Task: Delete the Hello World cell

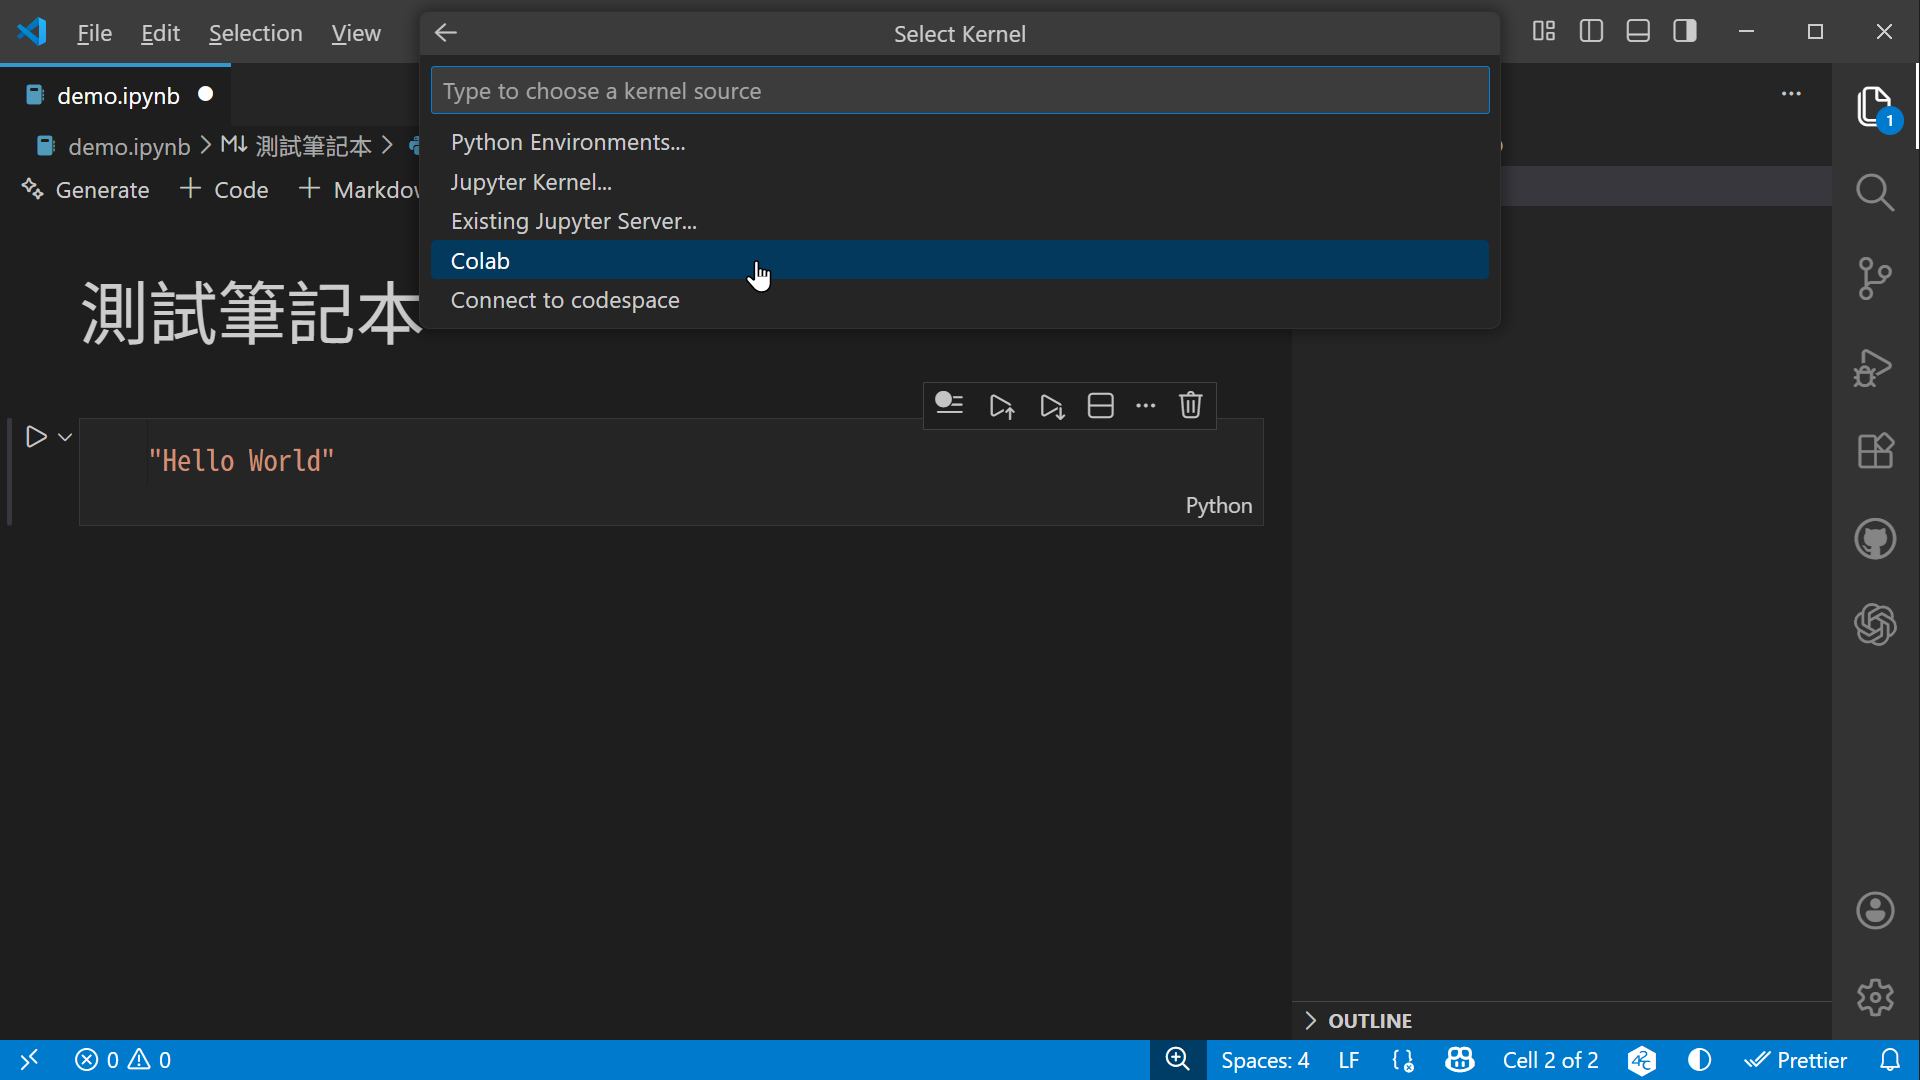Action: coord(1190,406)
